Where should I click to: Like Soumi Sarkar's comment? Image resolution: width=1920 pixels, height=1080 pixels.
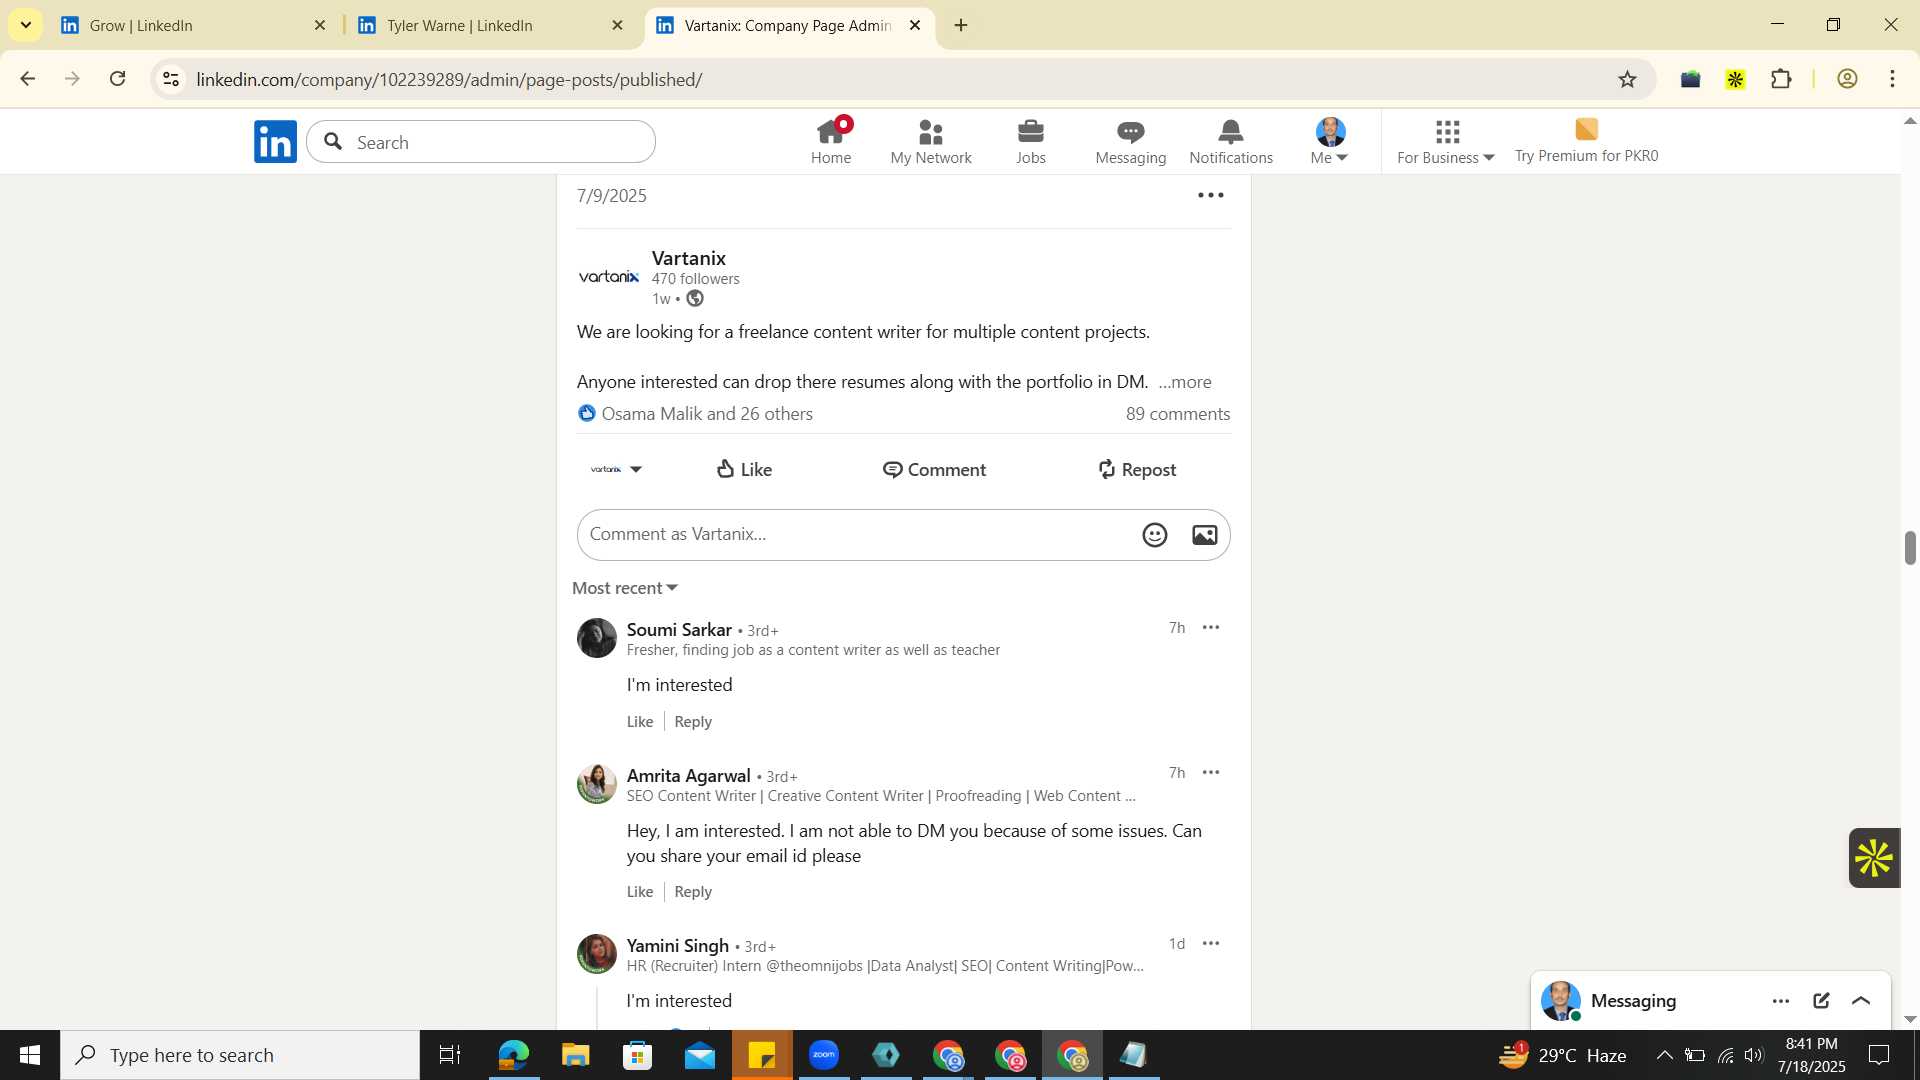(640, 722)
